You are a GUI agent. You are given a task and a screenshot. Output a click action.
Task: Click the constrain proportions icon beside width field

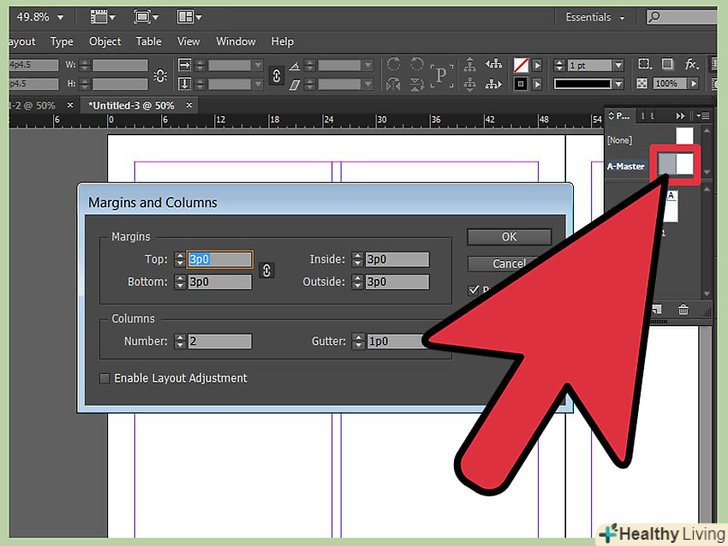[x=161, y=74]
